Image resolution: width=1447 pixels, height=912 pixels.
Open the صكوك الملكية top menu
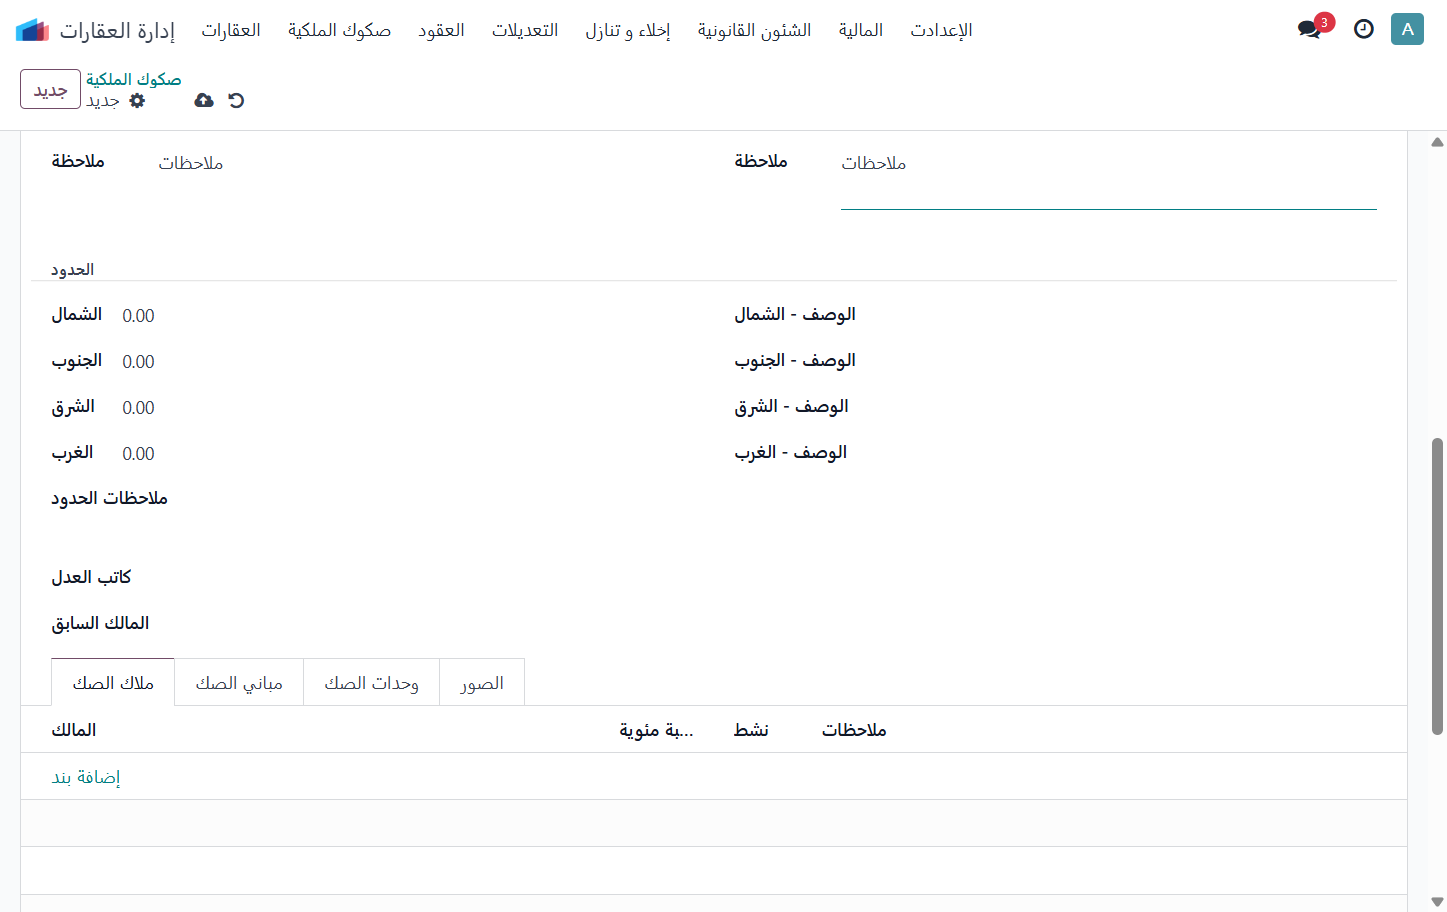tap(339, 30)
